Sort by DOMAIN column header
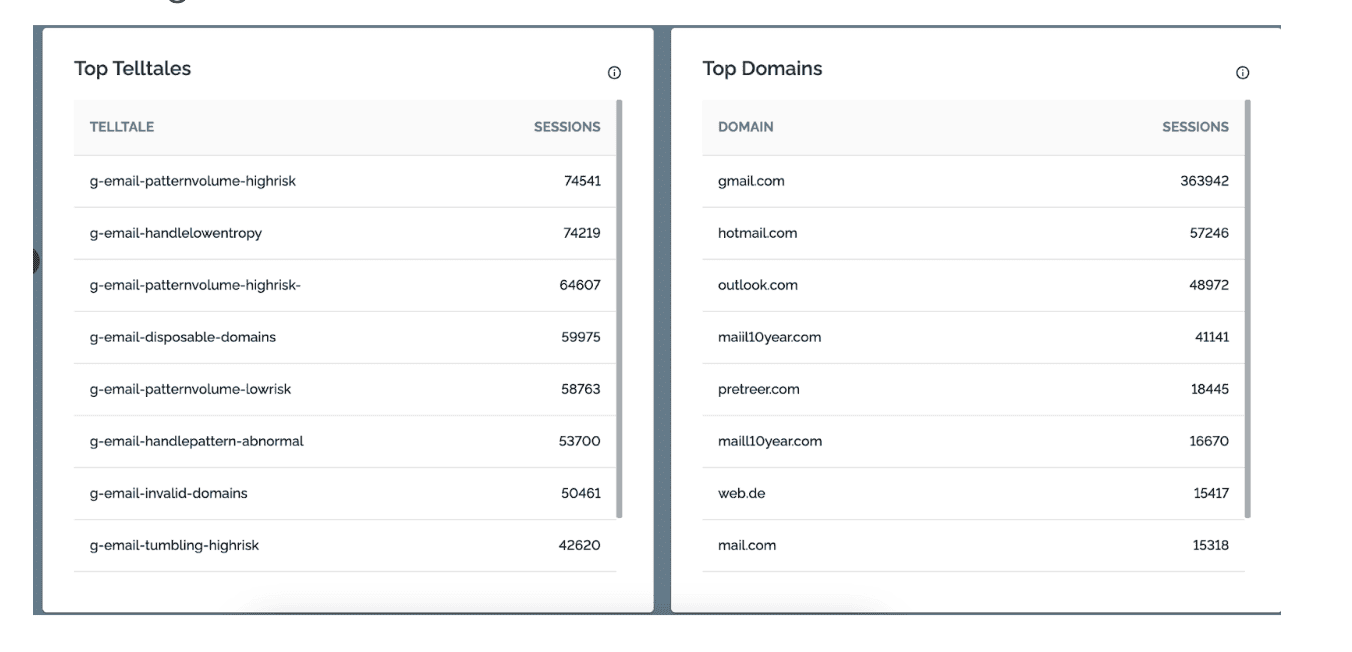1352x652 pixels. coord(746,127)
